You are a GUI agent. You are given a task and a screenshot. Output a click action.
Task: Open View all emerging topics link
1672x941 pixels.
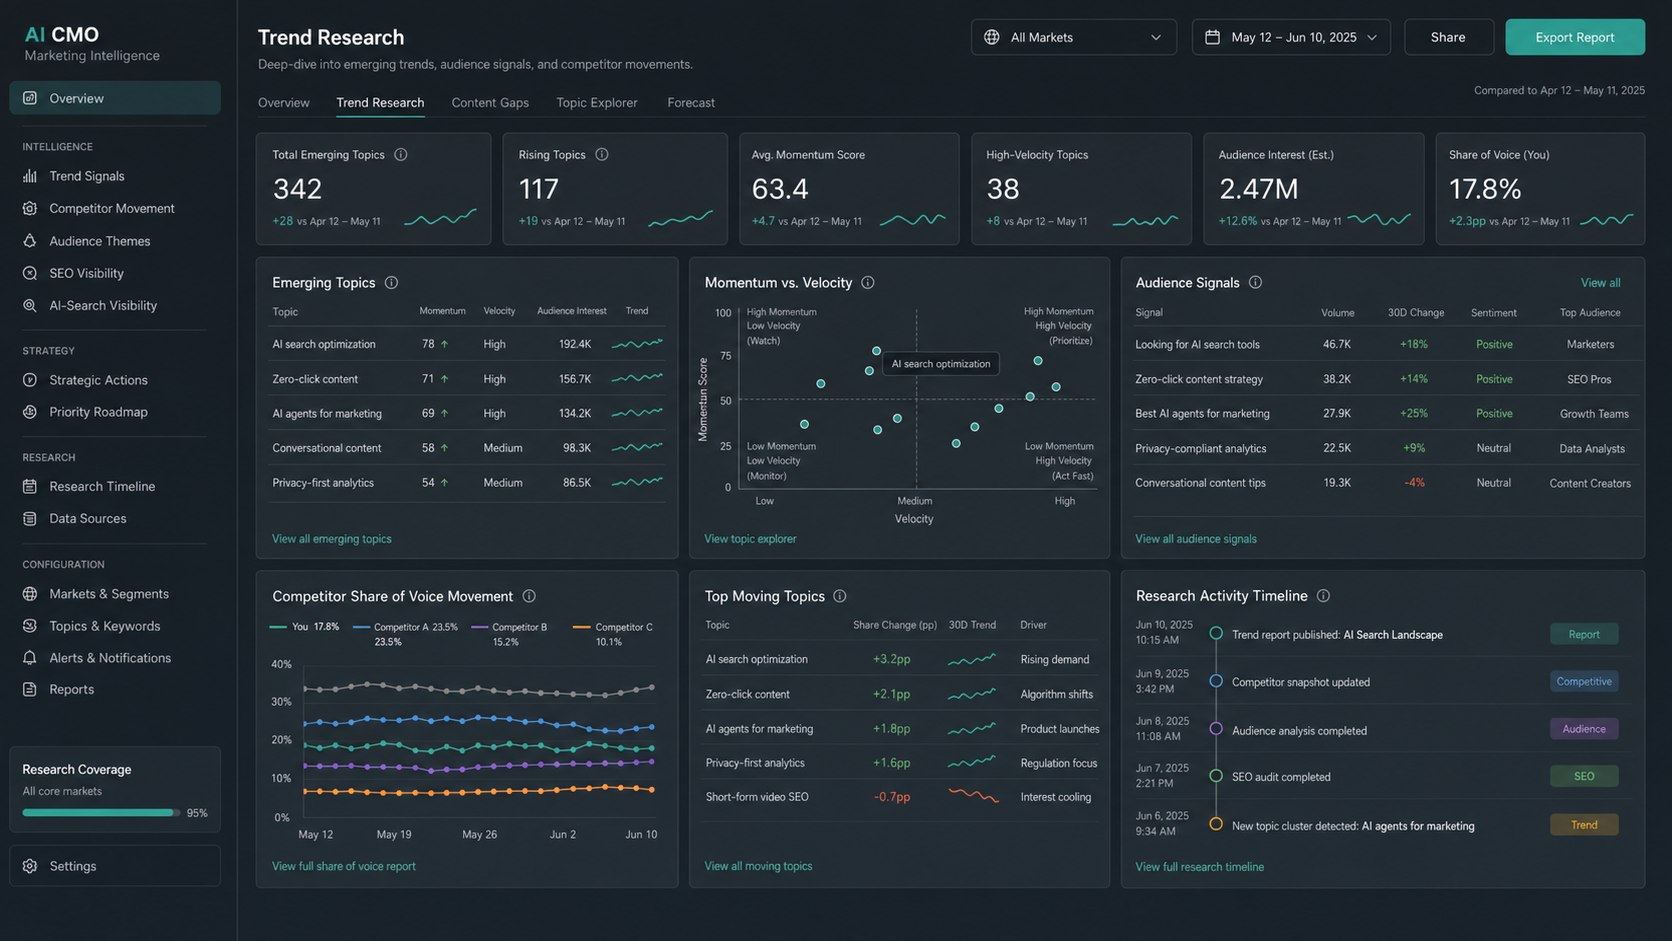(x=332, y=539)
